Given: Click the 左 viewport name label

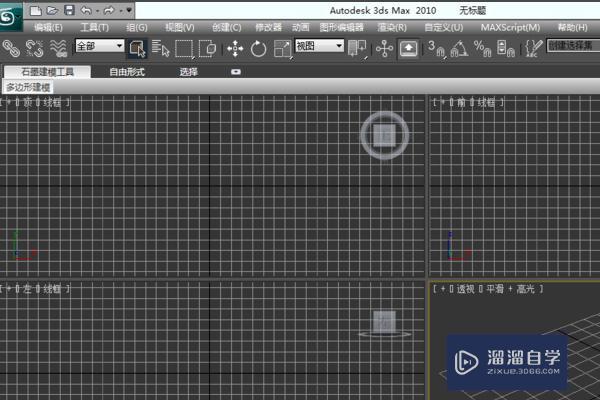Looking at the screenshot, I should 27,289.
